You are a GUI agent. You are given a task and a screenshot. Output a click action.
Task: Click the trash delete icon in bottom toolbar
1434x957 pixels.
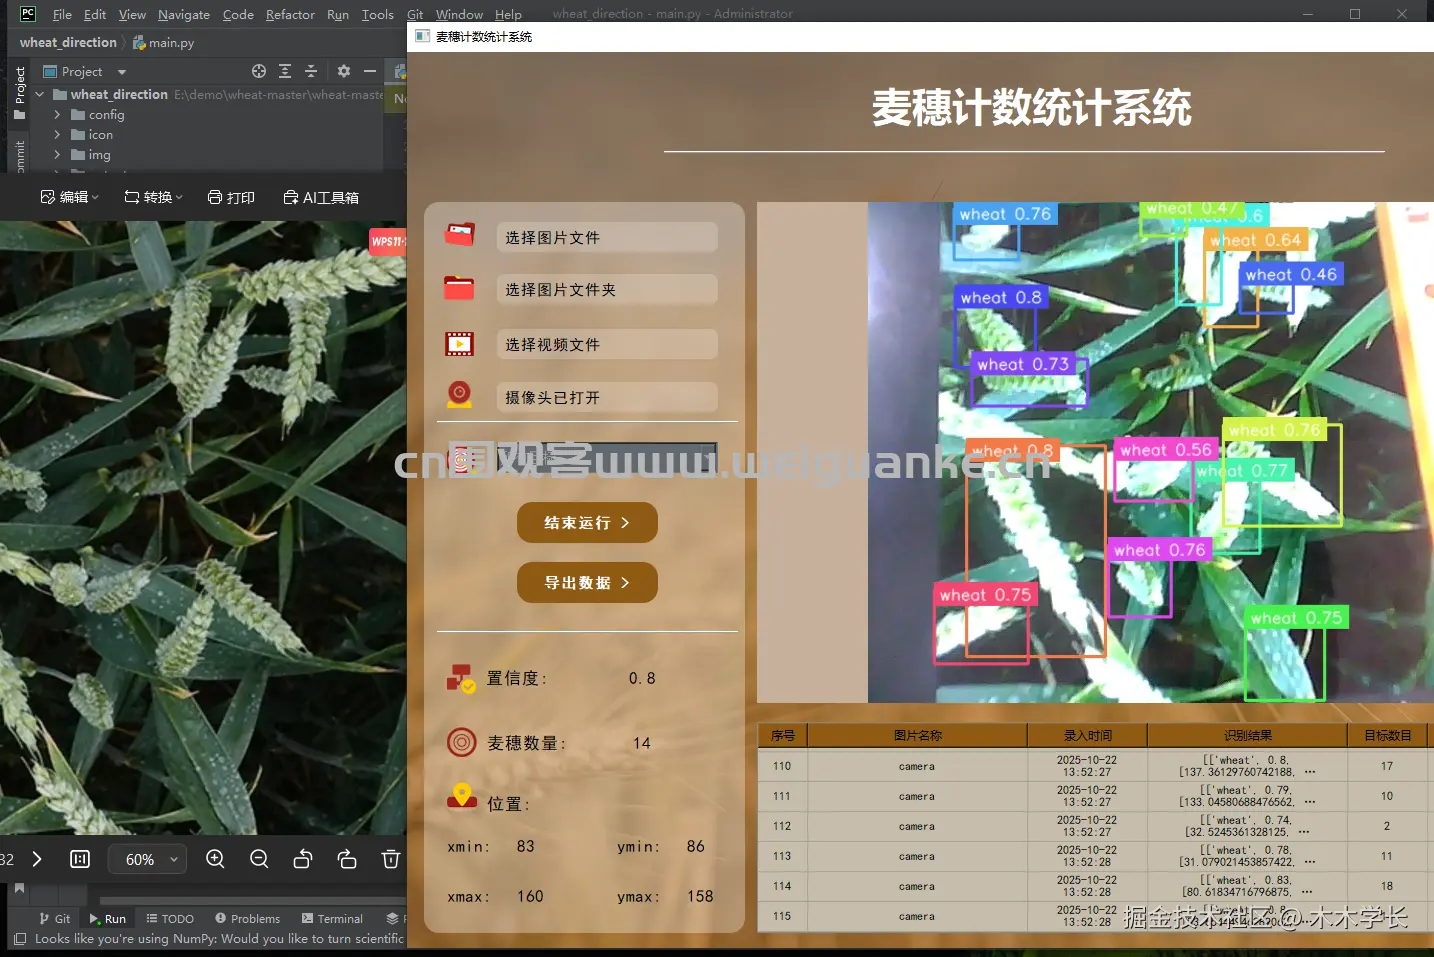(x=390, y=859)
